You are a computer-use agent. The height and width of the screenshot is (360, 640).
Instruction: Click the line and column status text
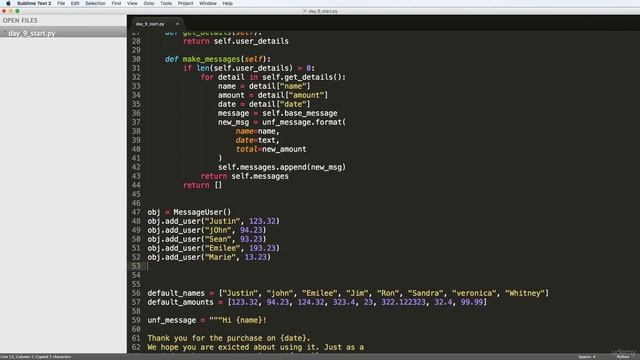[x=36, y=357]
